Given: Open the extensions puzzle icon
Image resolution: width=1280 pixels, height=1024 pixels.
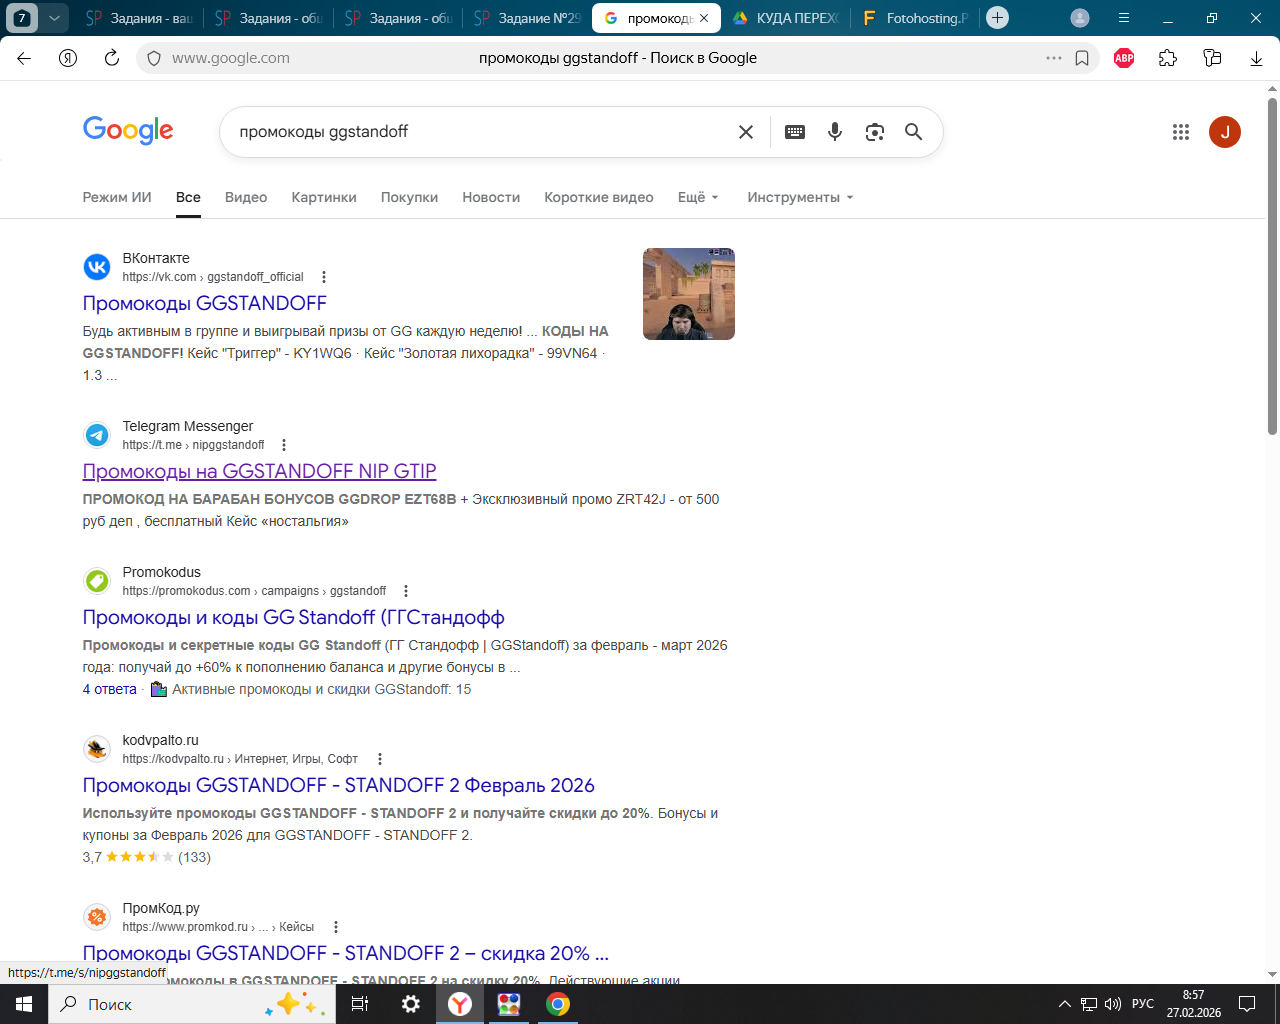Looking at the screenshot, I should tap(1168, 58).
